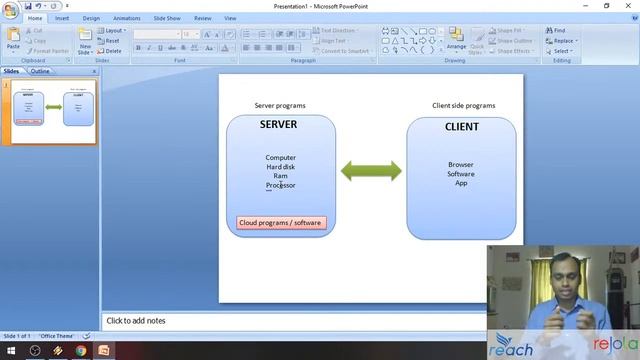Apply bulleted list
This screenshot has height=360, width=640.
pyautogui.click(x=247, y=34)
